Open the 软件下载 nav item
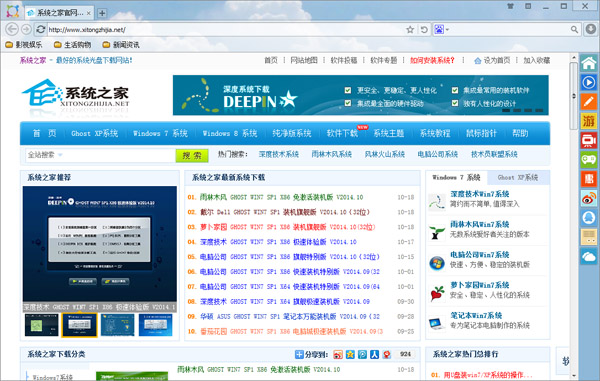 coord(342,134)
